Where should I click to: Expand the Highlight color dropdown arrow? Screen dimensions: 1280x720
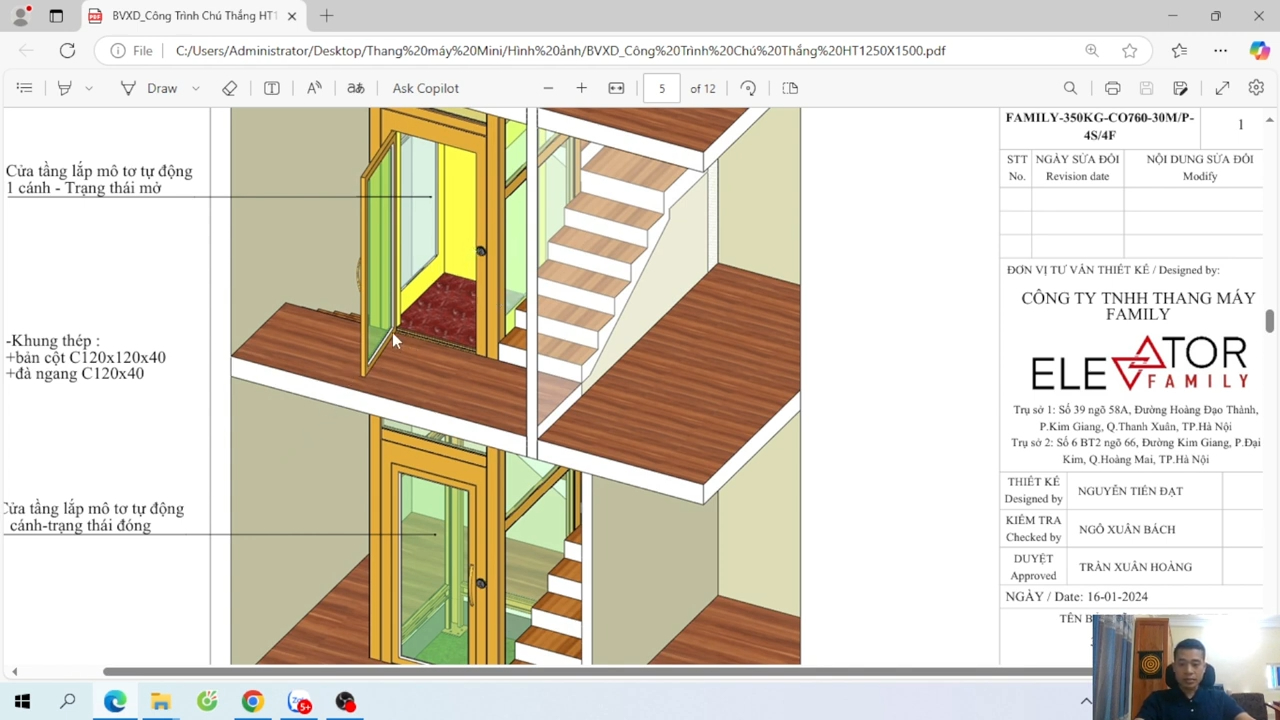89,88
